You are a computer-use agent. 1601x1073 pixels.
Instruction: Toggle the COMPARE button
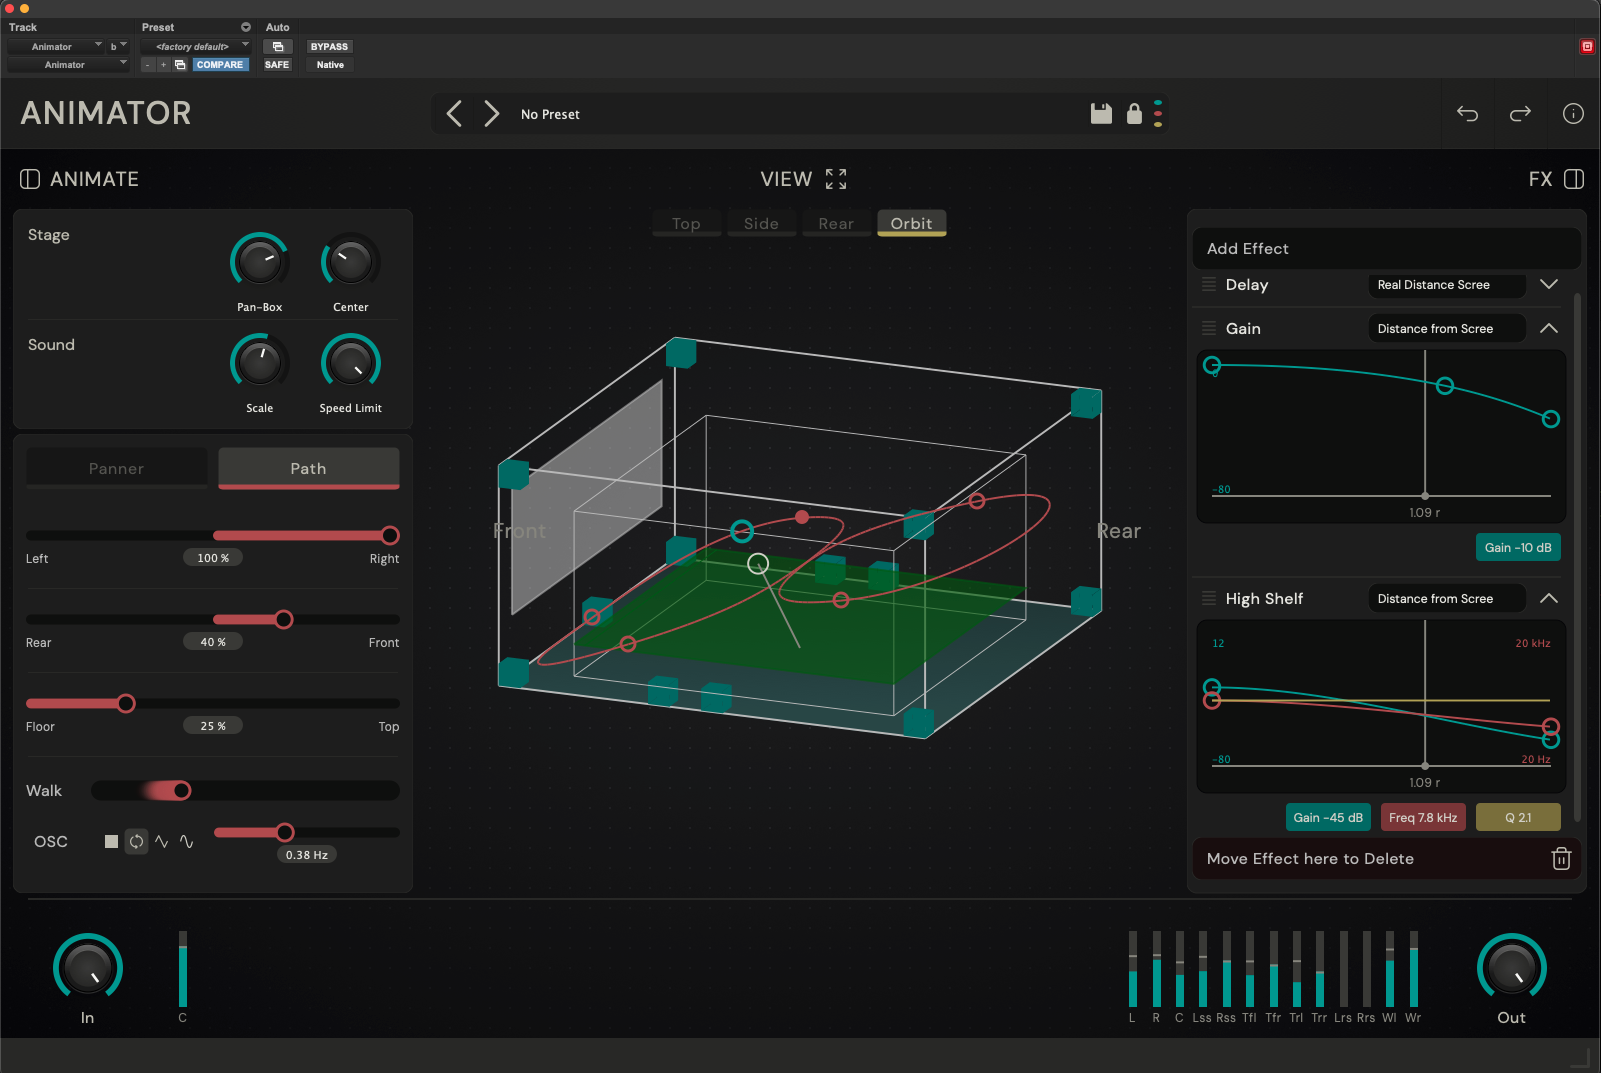point(220,65)
